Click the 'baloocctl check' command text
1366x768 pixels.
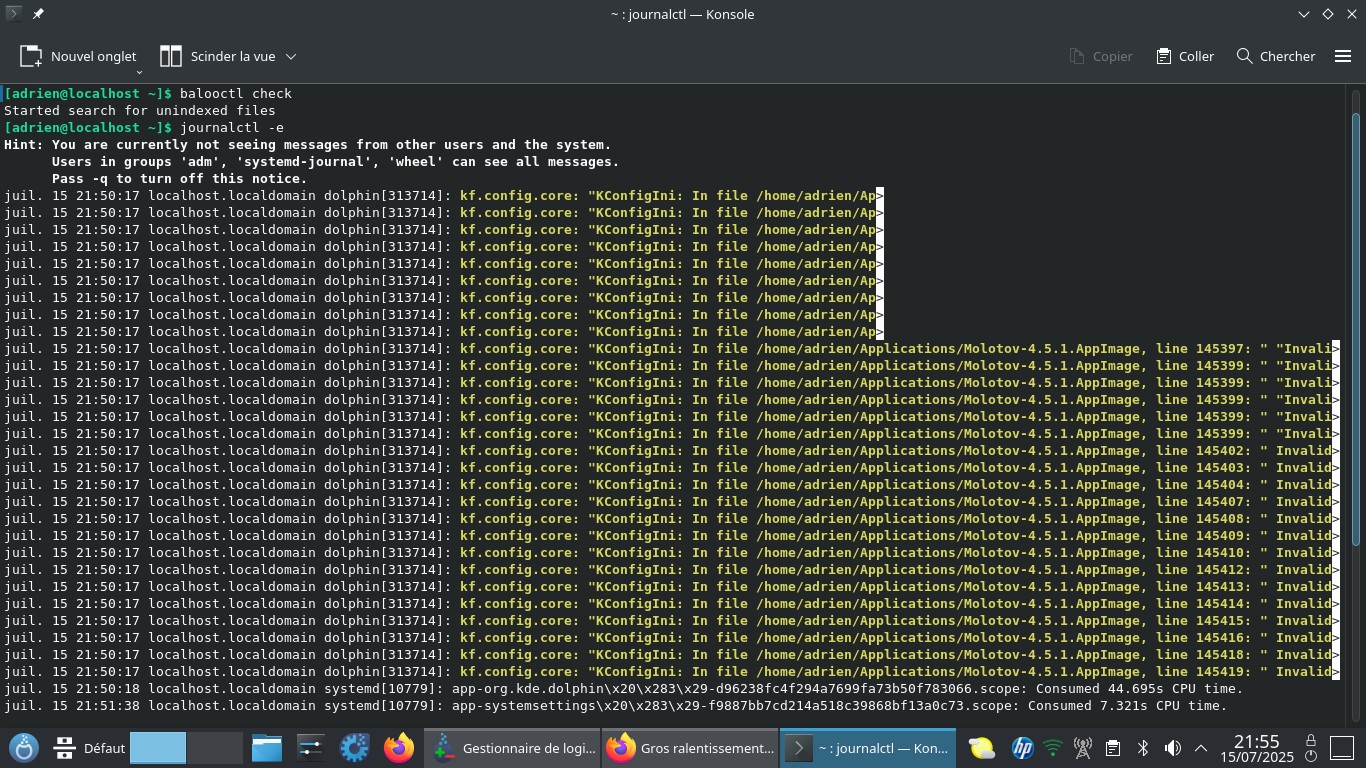point(236,93)
